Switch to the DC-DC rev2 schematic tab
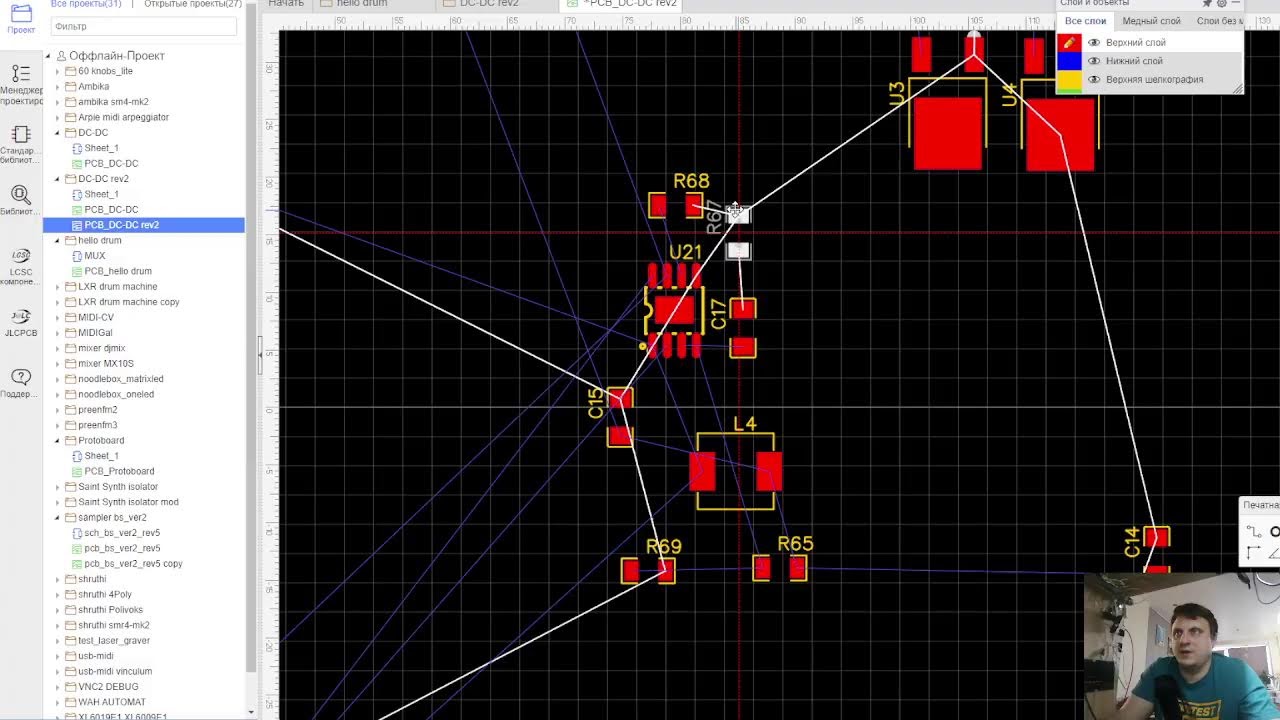This screenshot has height=720, width=1280. pos(498,4)
